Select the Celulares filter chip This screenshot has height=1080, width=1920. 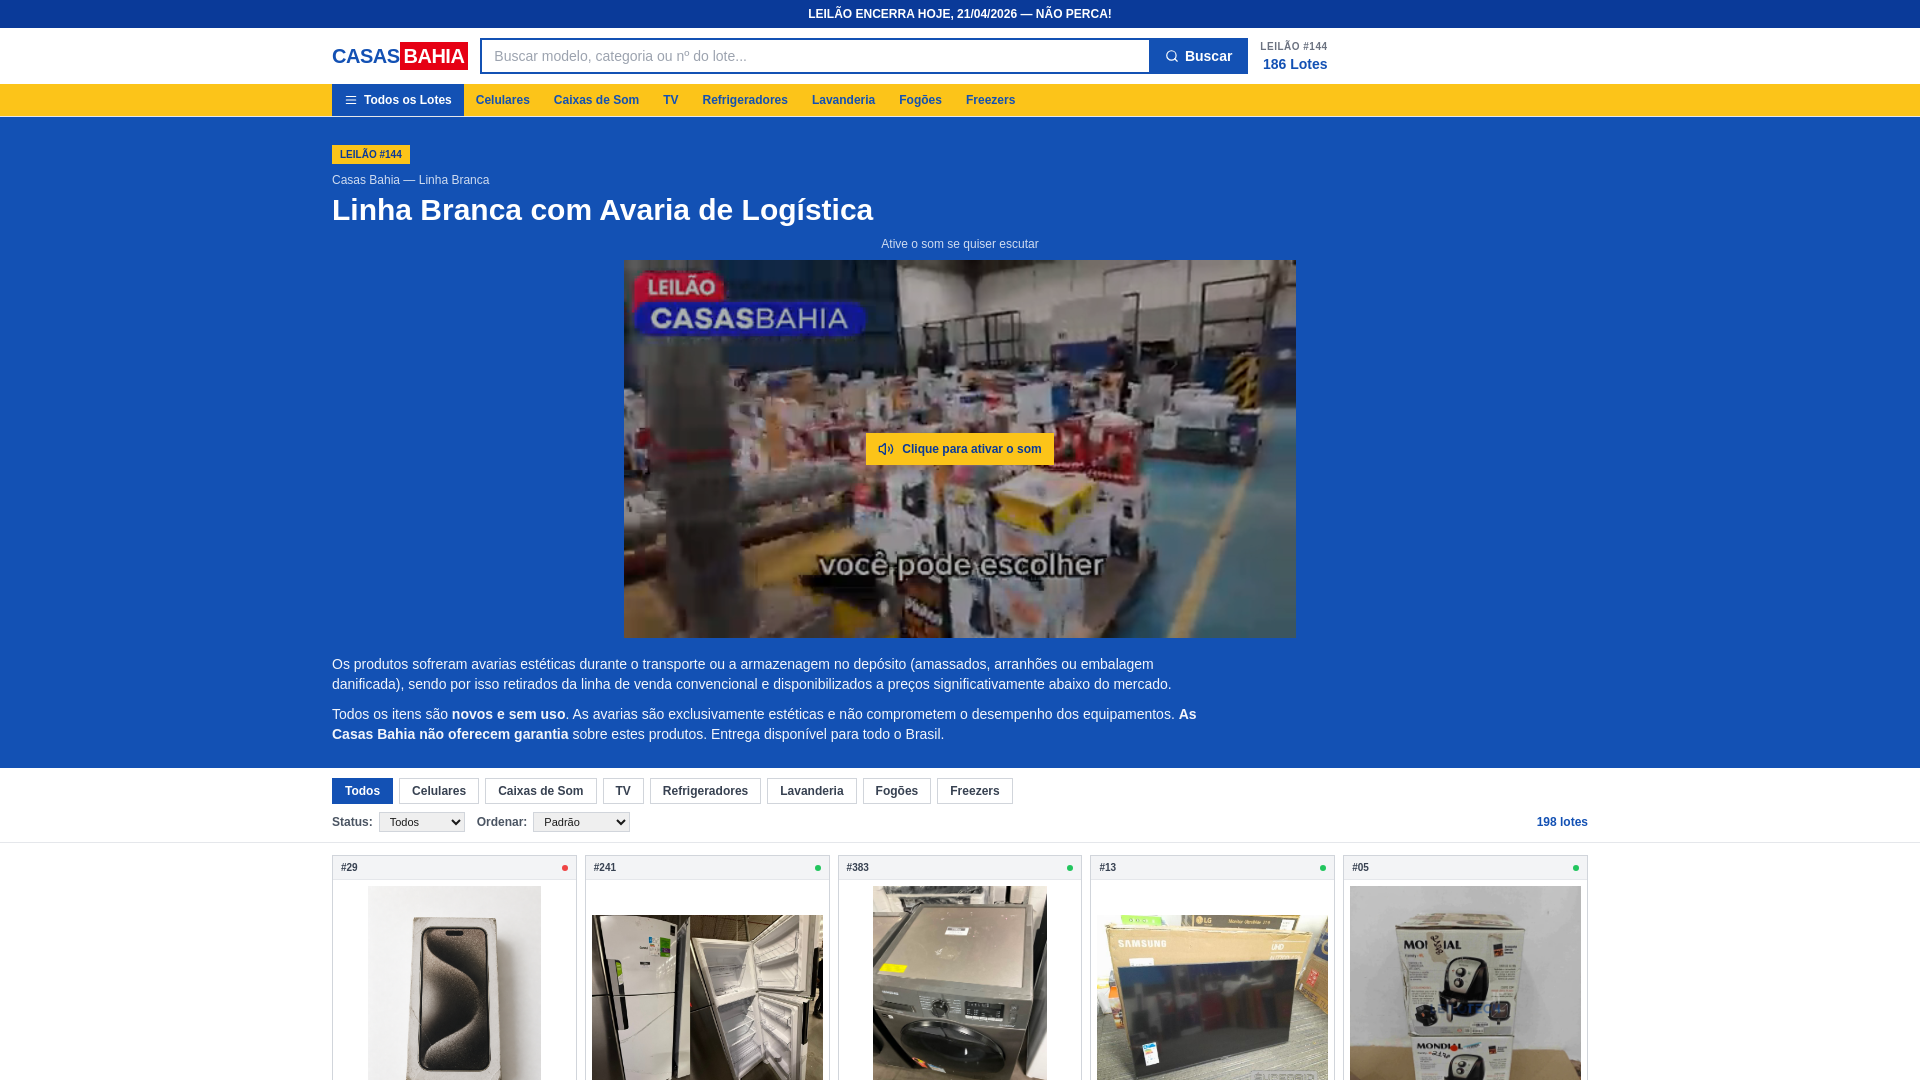pyautogui.click(x=439, y=791)
